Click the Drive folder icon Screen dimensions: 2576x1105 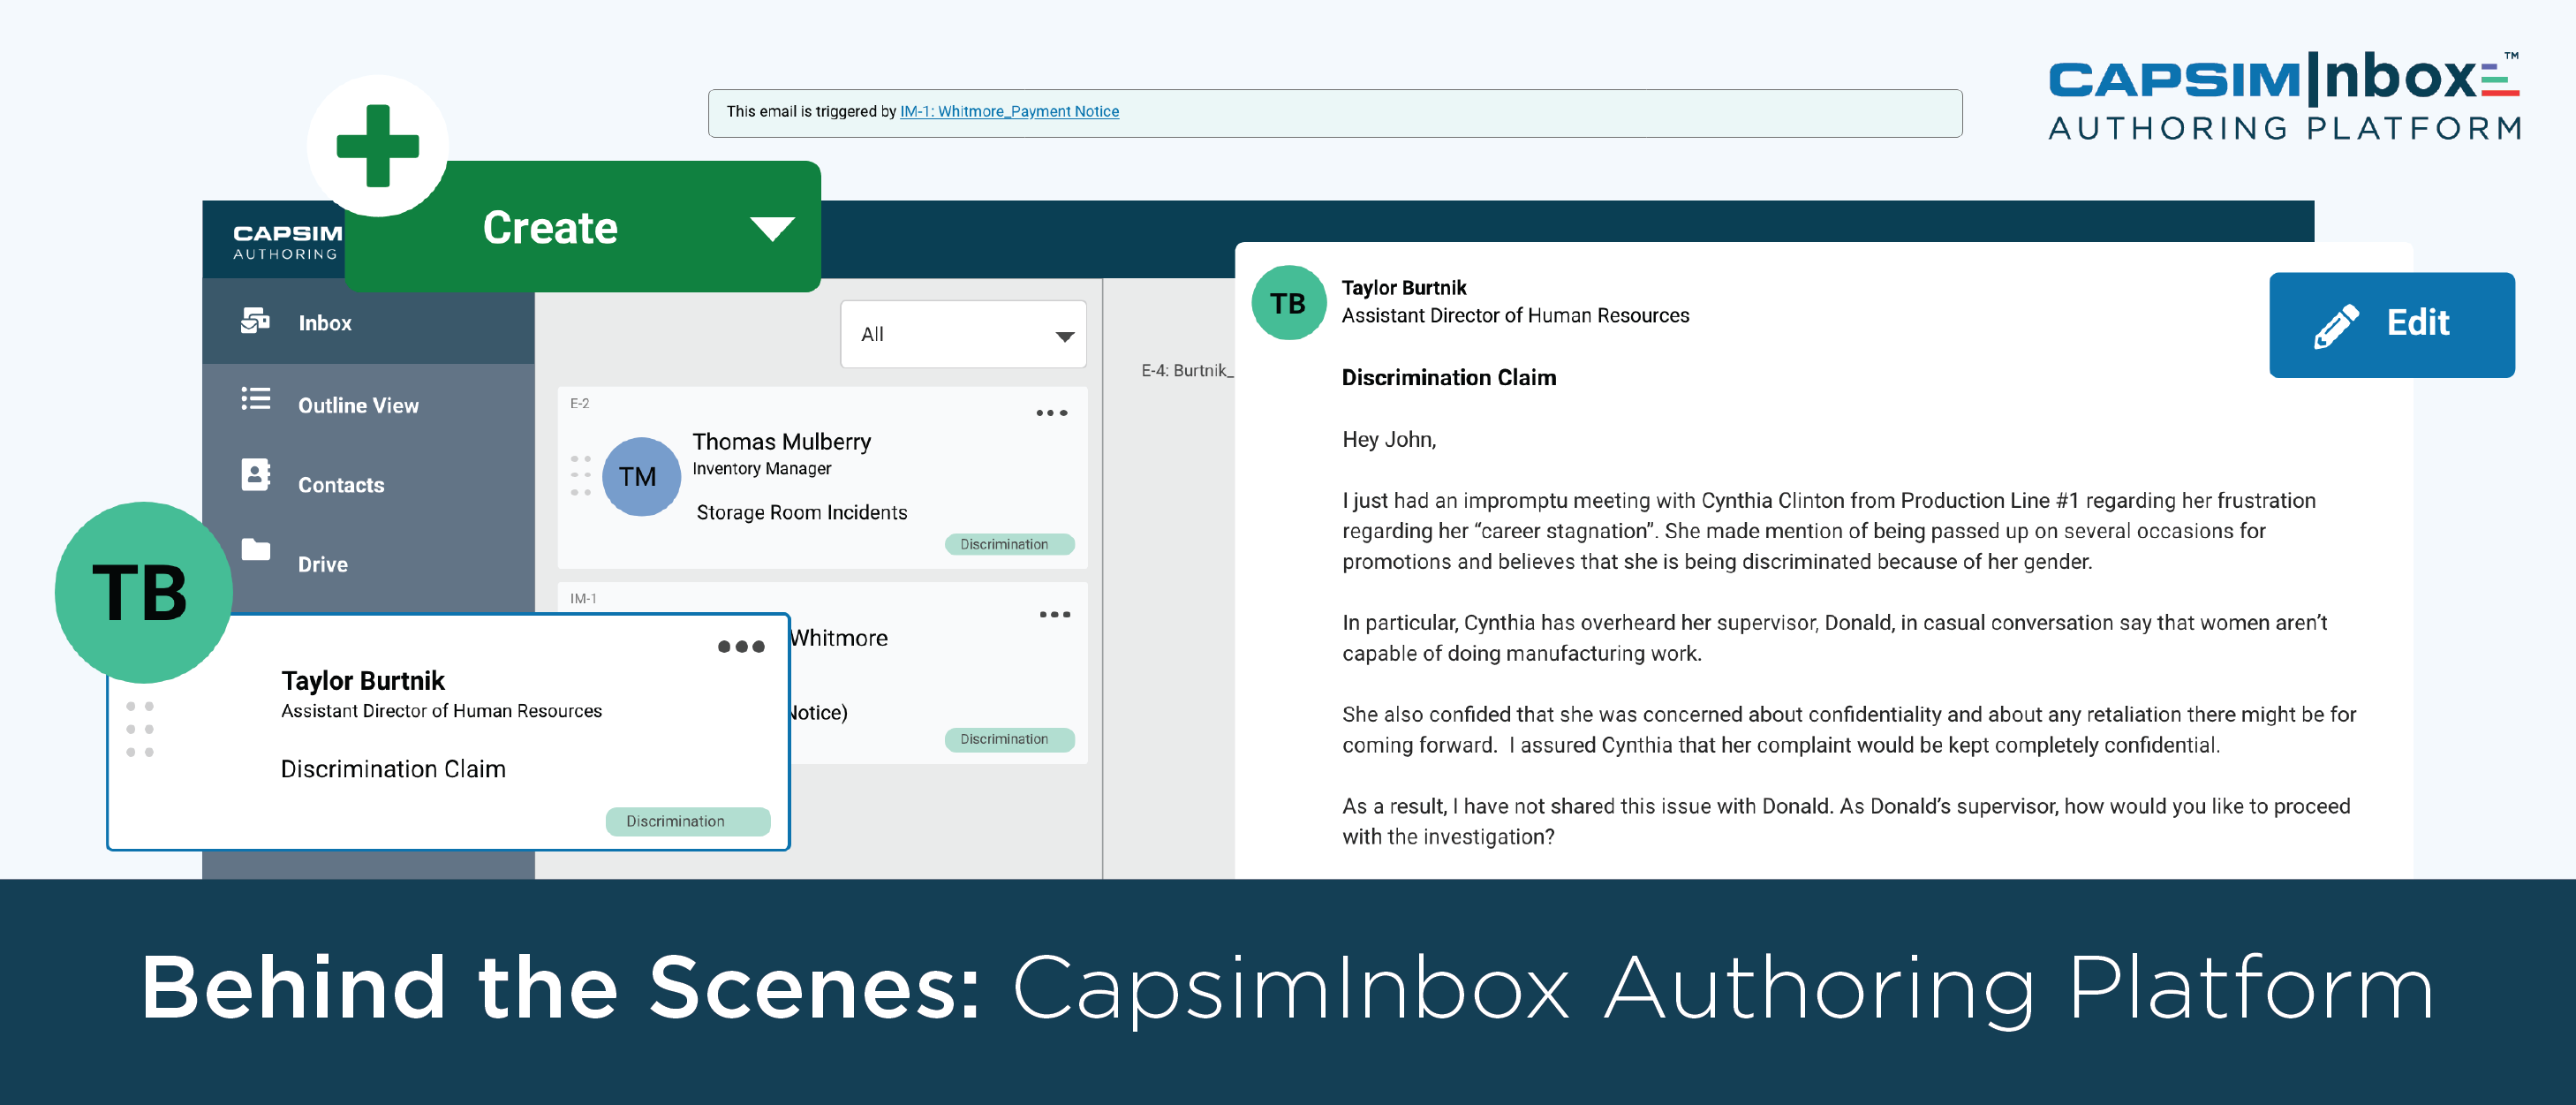tap(255, 549)
